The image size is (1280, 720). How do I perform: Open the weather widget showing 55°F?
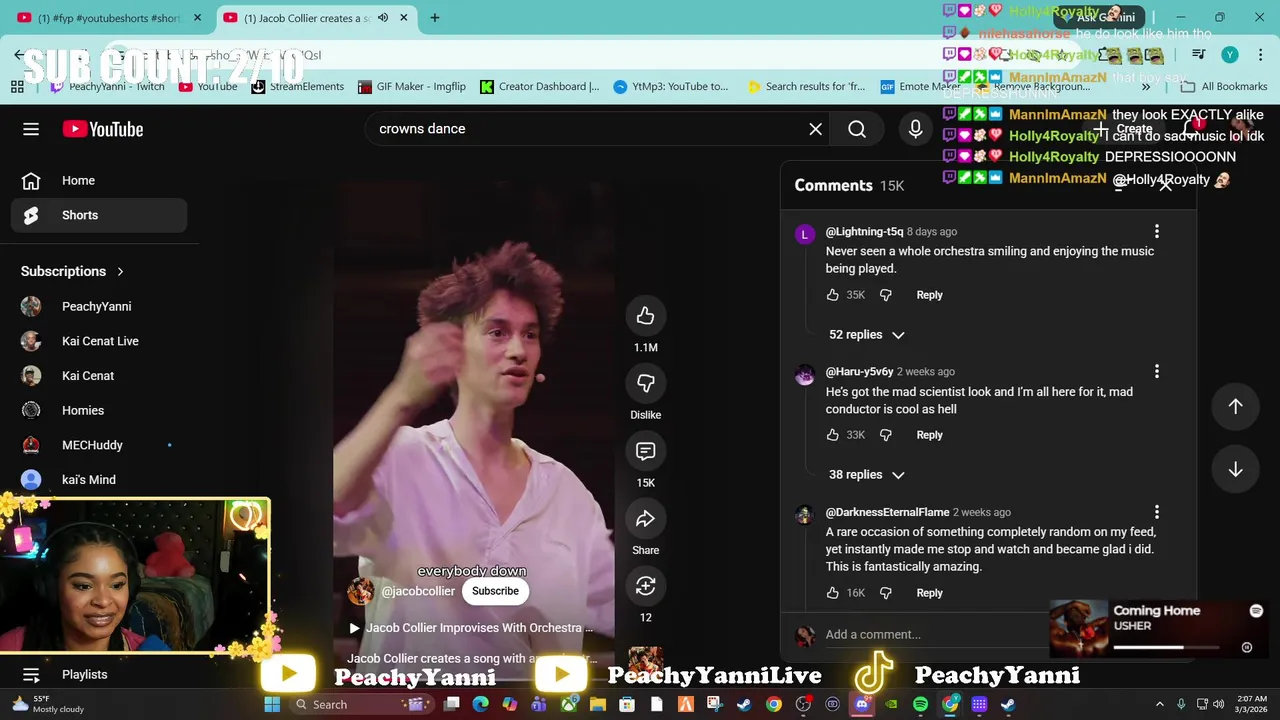tap(47, 705)
